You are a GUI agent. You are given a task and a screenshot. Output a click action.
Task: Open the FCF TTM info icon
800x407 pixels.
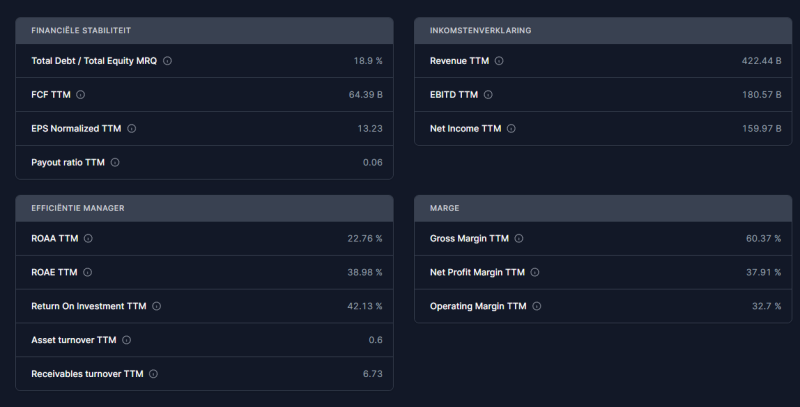(x=81, y=94)
